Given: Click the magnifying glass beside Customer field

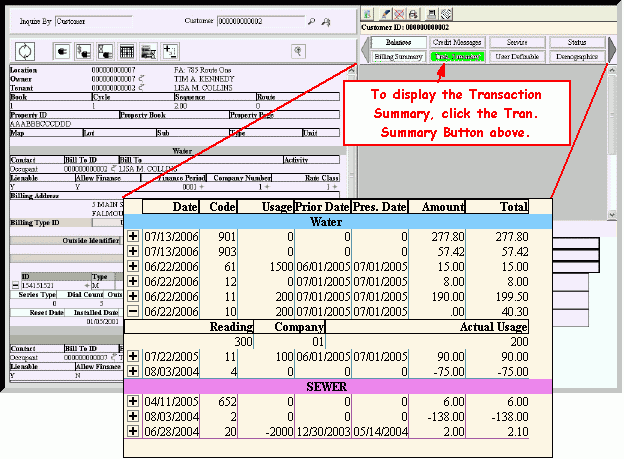Looking at the screenshot, I should (312, 21).
